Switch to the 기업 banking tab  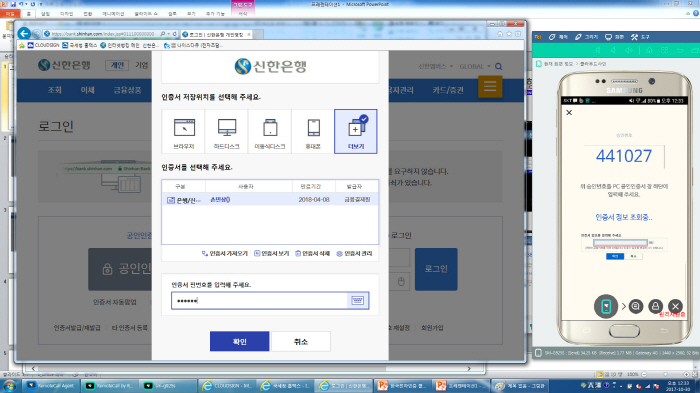coord(142,65)
